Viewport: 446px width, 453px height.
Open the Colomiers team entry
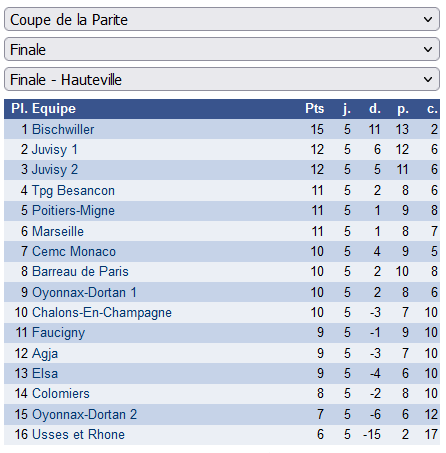click(x=61, y=394)
